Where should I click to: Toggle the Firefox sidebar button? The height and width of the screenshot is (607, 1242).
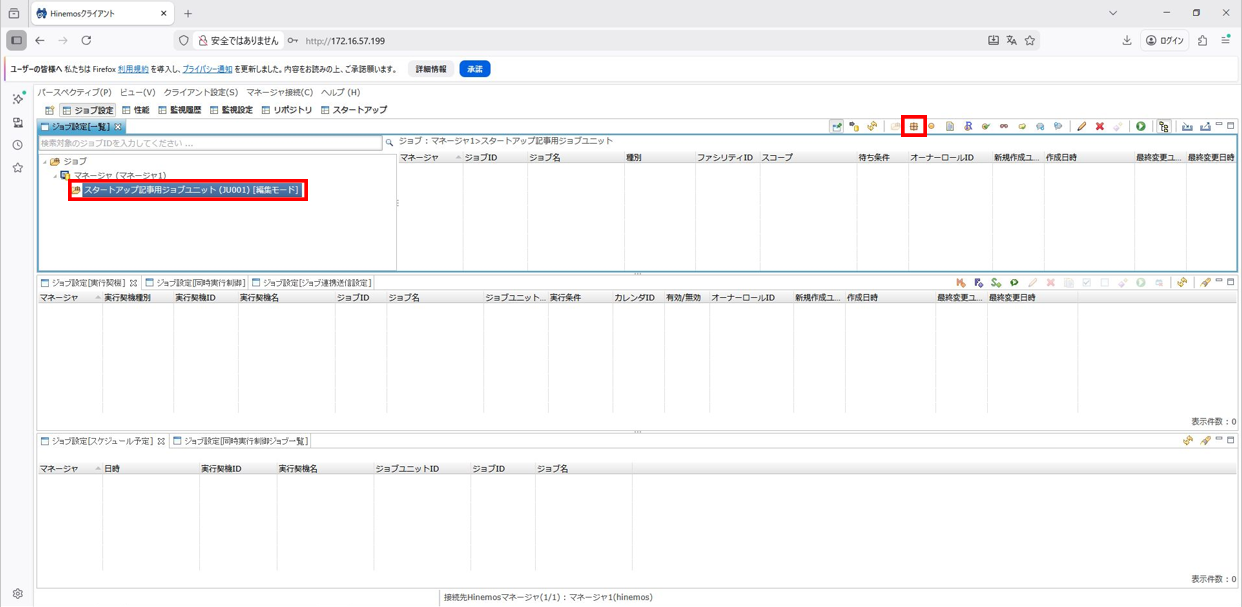(16, 41)
